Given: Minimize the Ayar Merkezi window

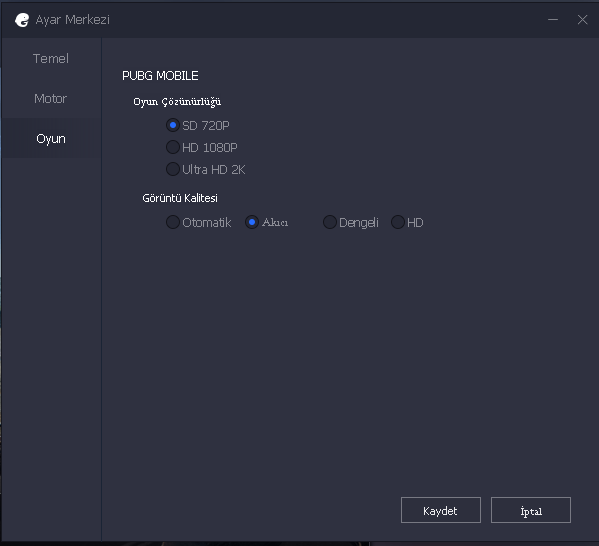Looking at the screenshot, I should 553,19.
